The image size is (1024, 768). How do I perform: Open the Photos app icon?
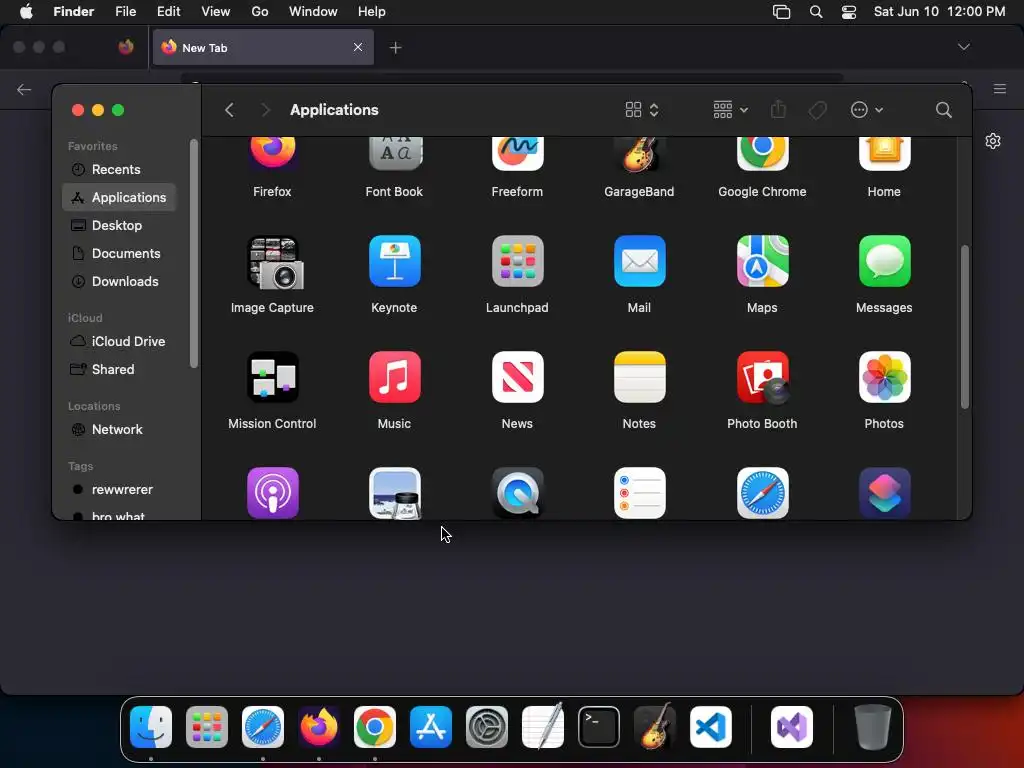pos(884,377)
